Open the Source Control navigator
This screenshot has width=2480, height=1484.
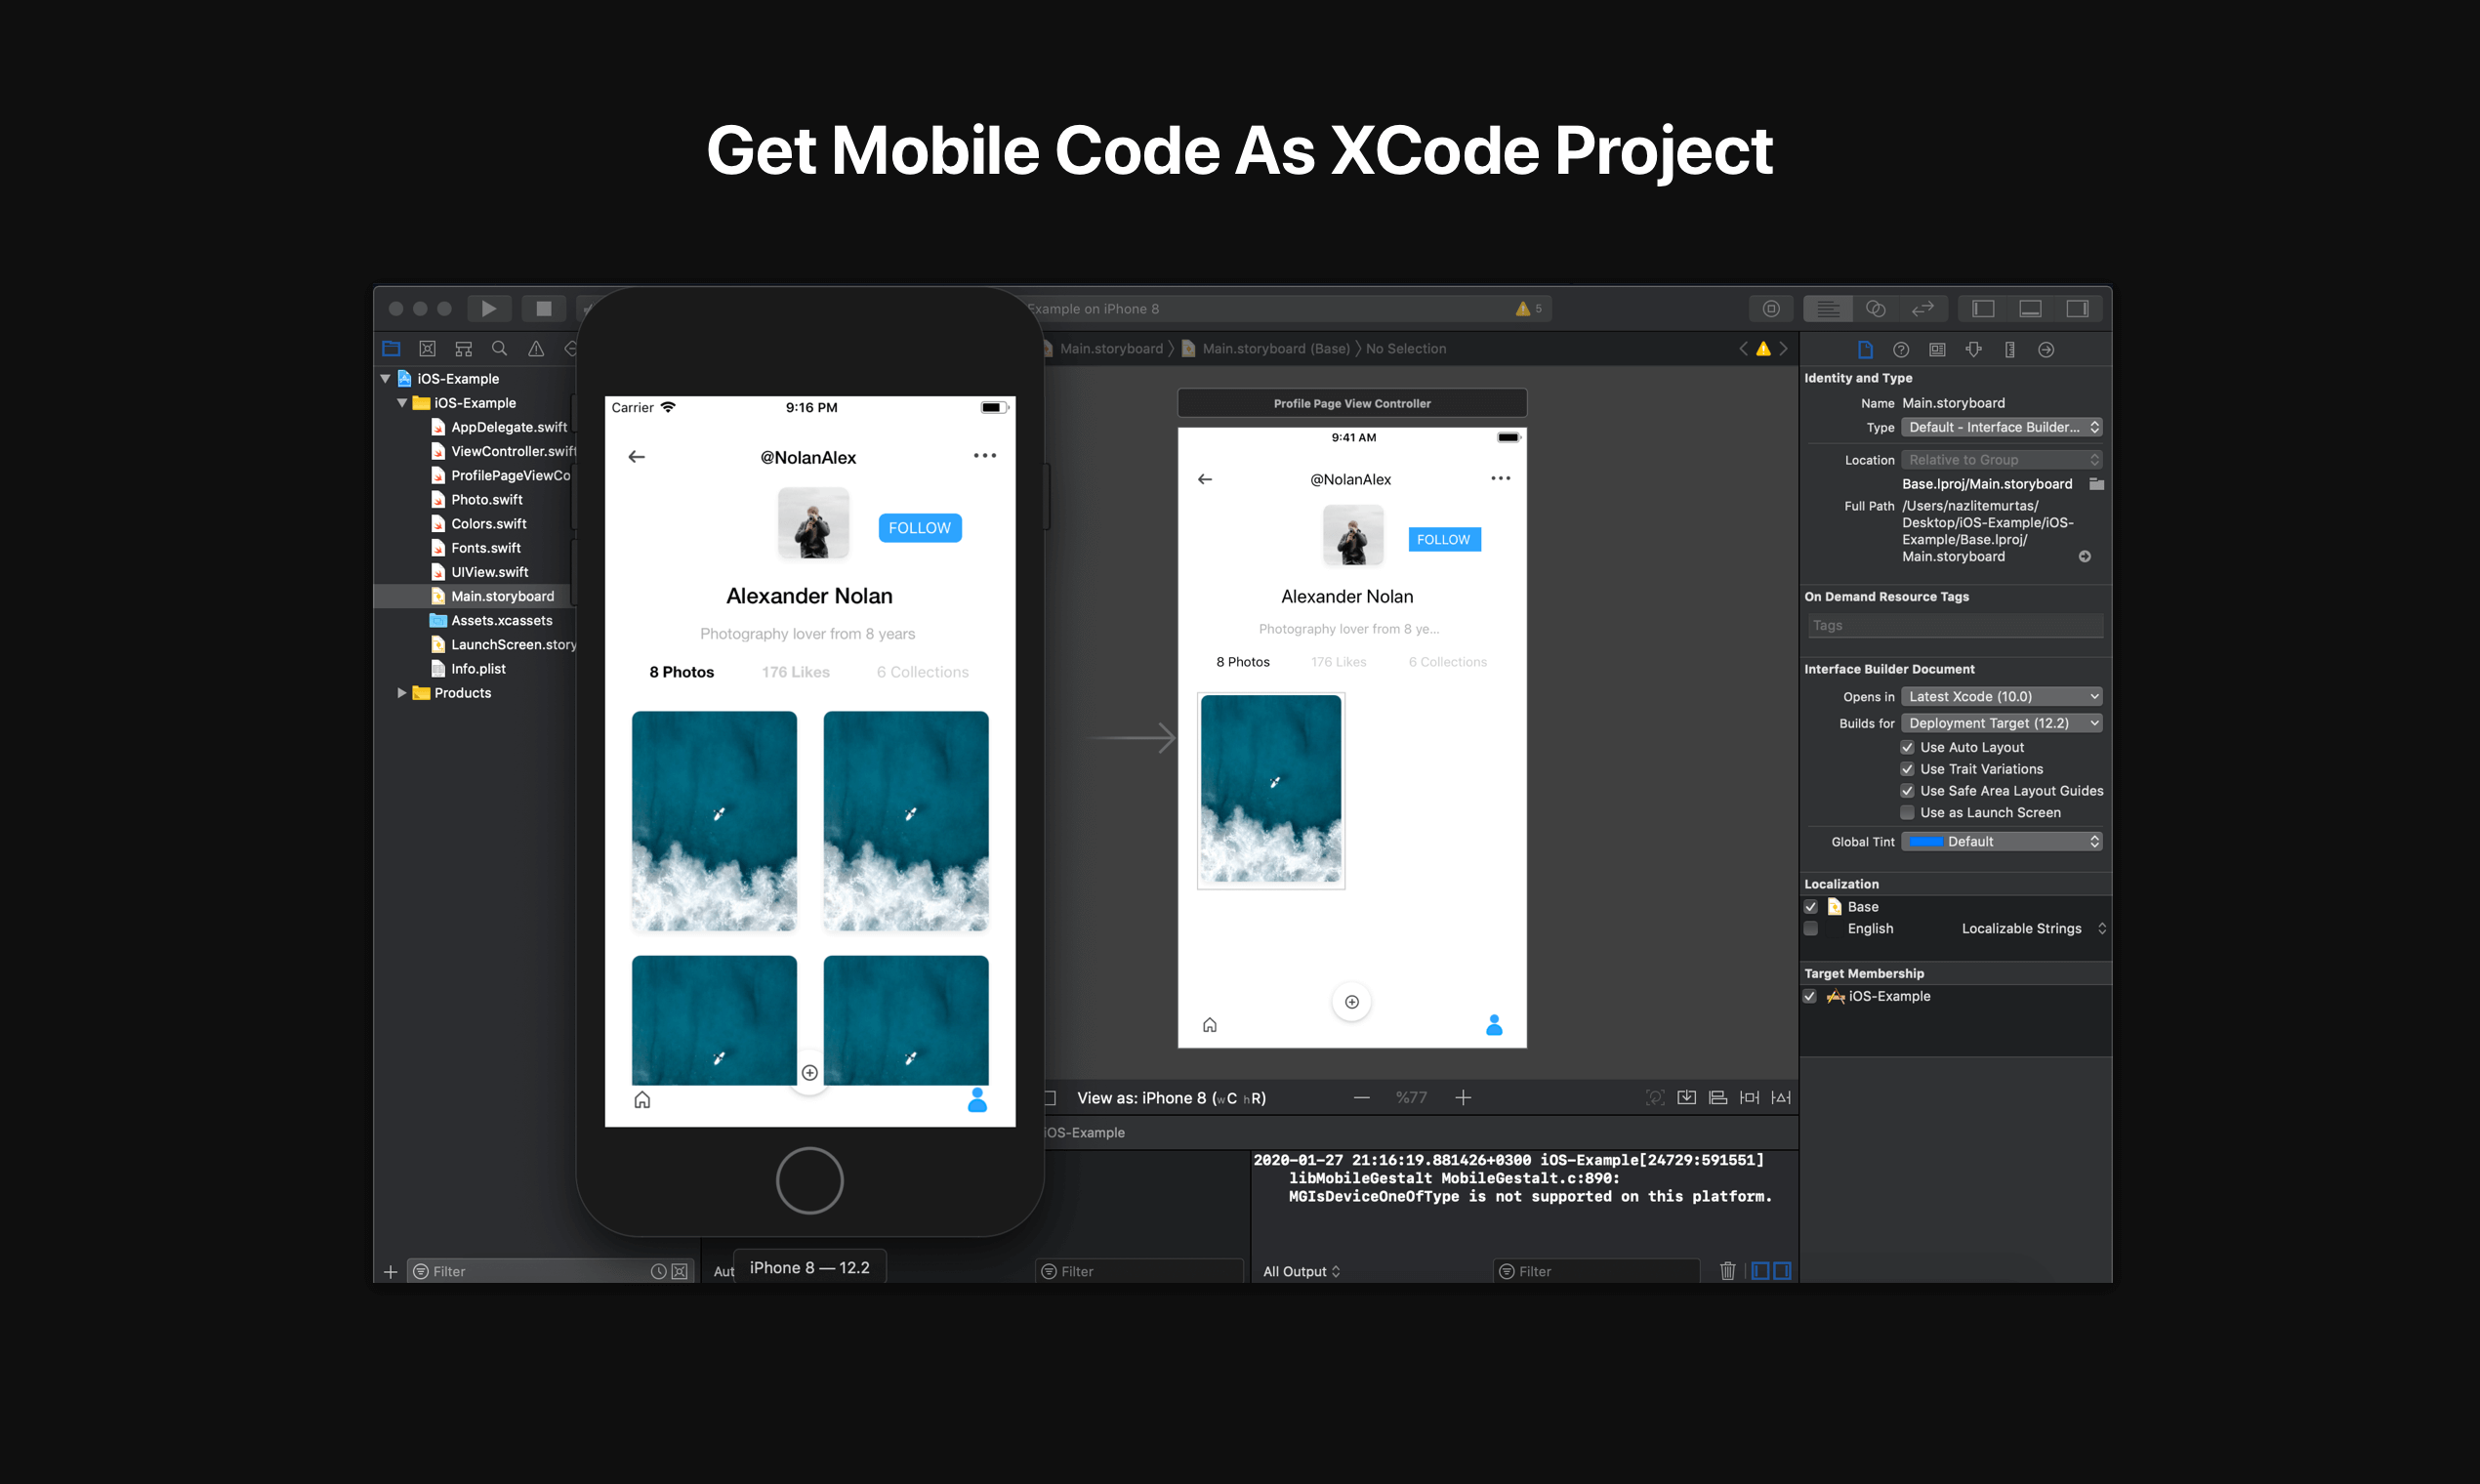[x=427, y=349]
